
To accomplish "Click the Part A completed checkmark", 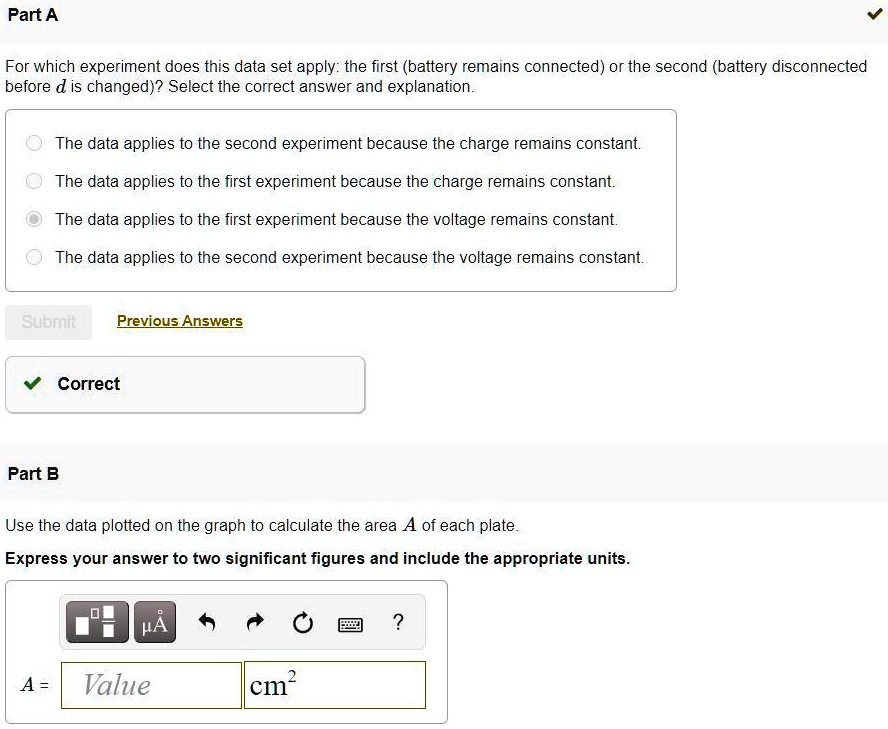I will 874,15.
